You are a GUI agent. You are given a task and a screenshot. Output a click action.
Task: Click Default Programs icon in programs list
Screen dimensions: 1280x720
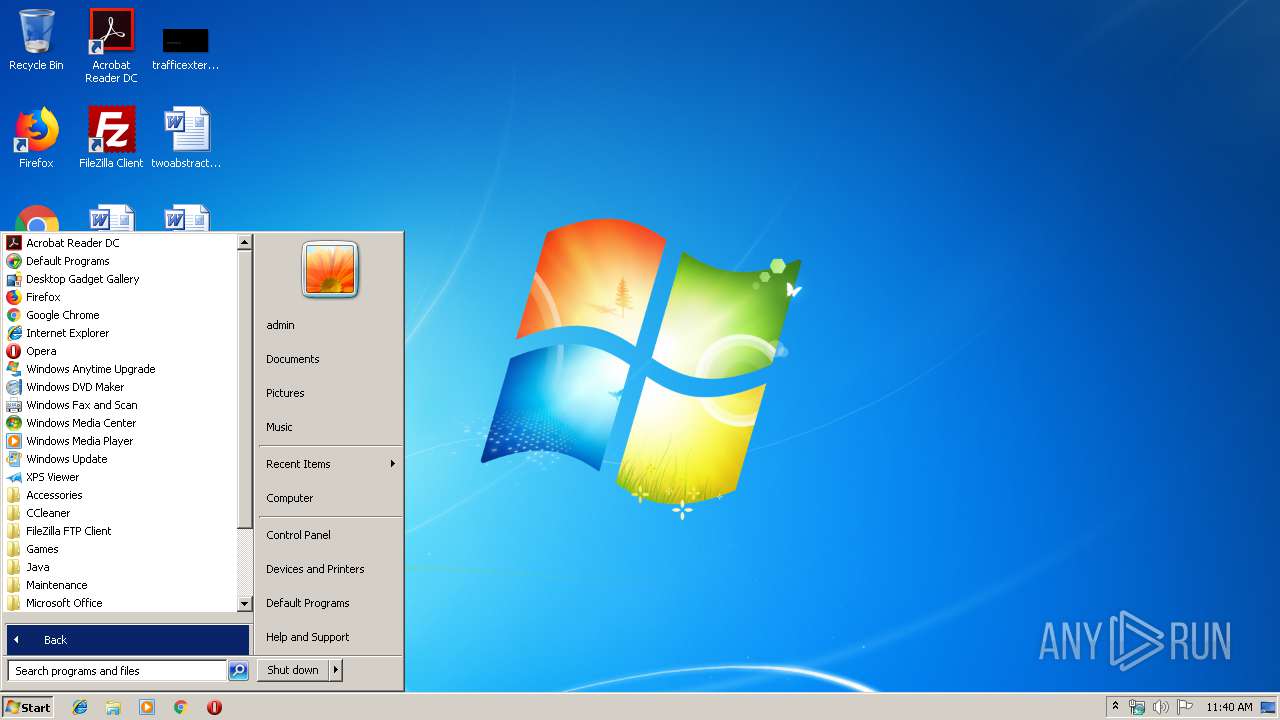(x=14, y=261)
